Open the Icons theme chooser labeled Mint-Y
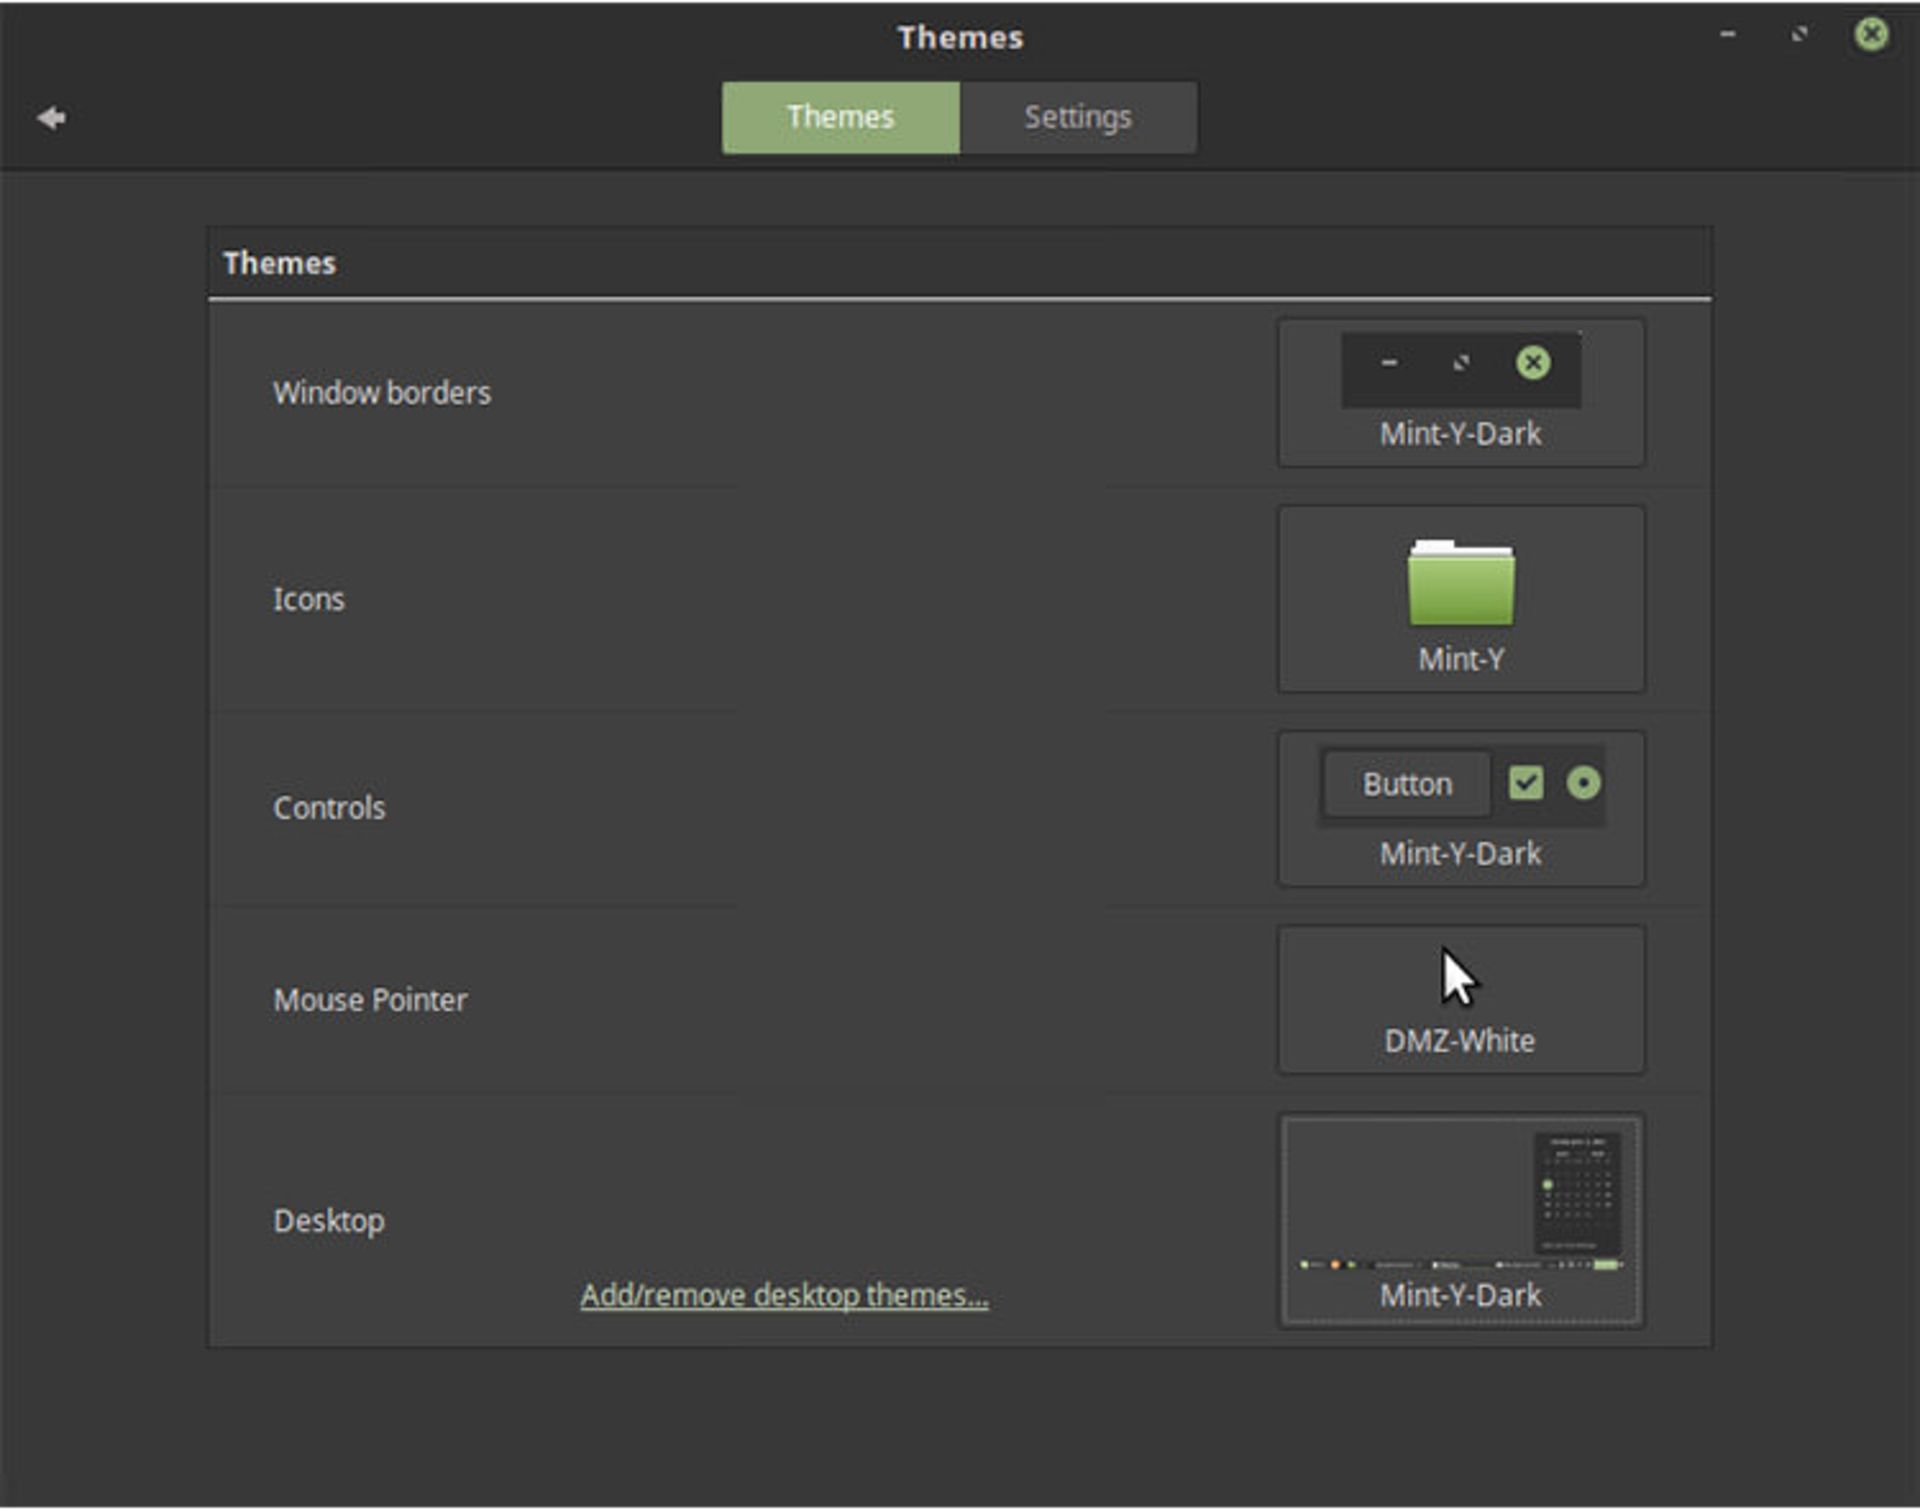Screen dimensions: 1920x1510 [x=1460, y=660]
